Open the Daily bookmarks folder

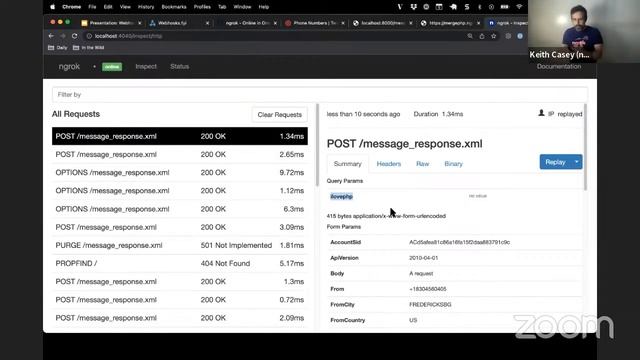pyautogui.click(x=58, y=48)
